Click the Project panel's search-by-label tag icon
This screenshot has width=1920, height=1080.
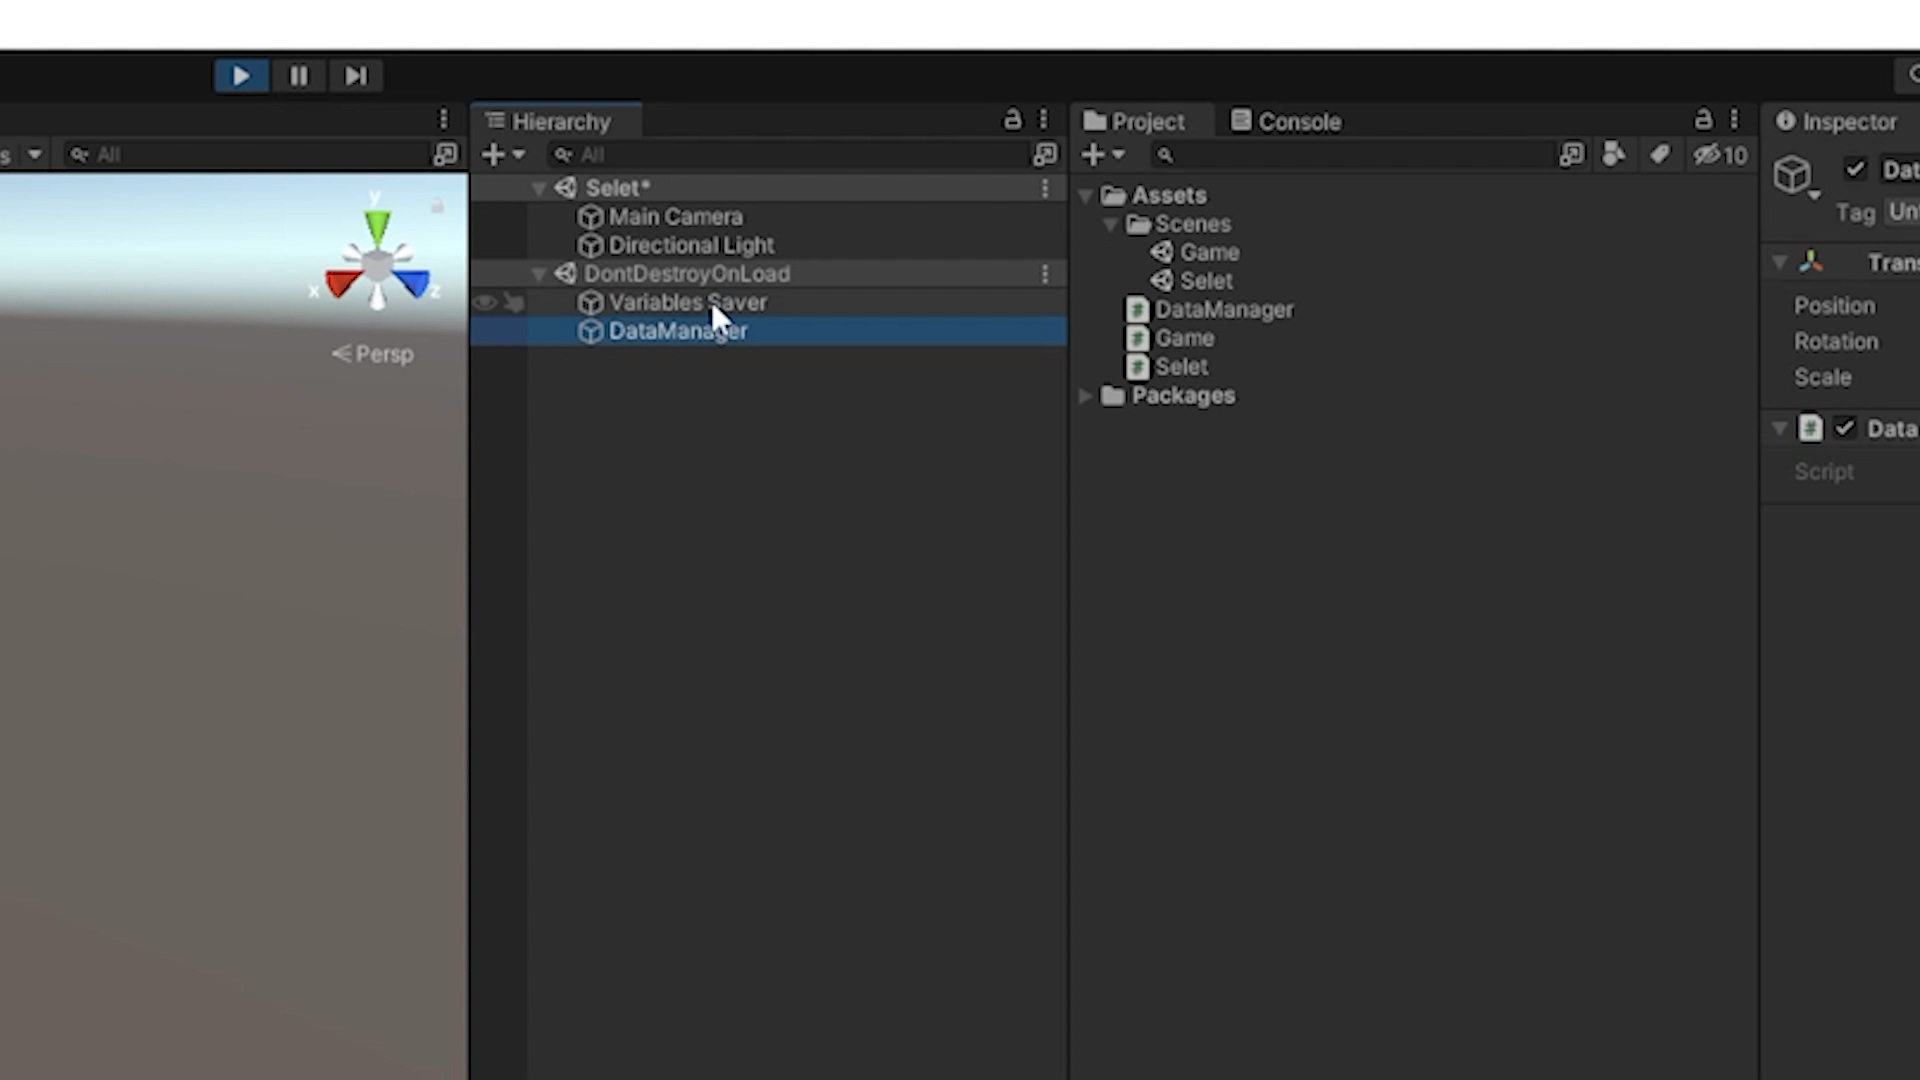click(1659, 155)
